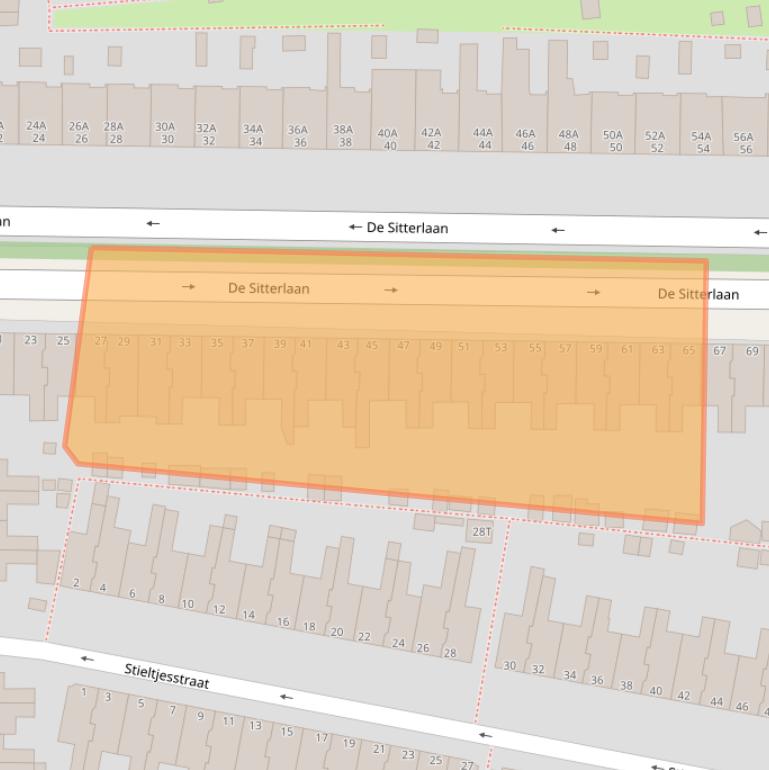
Task: Select the Stieltjesstraat arrow above house number 15
Action: pyautogui.click(x=286, y=697)
